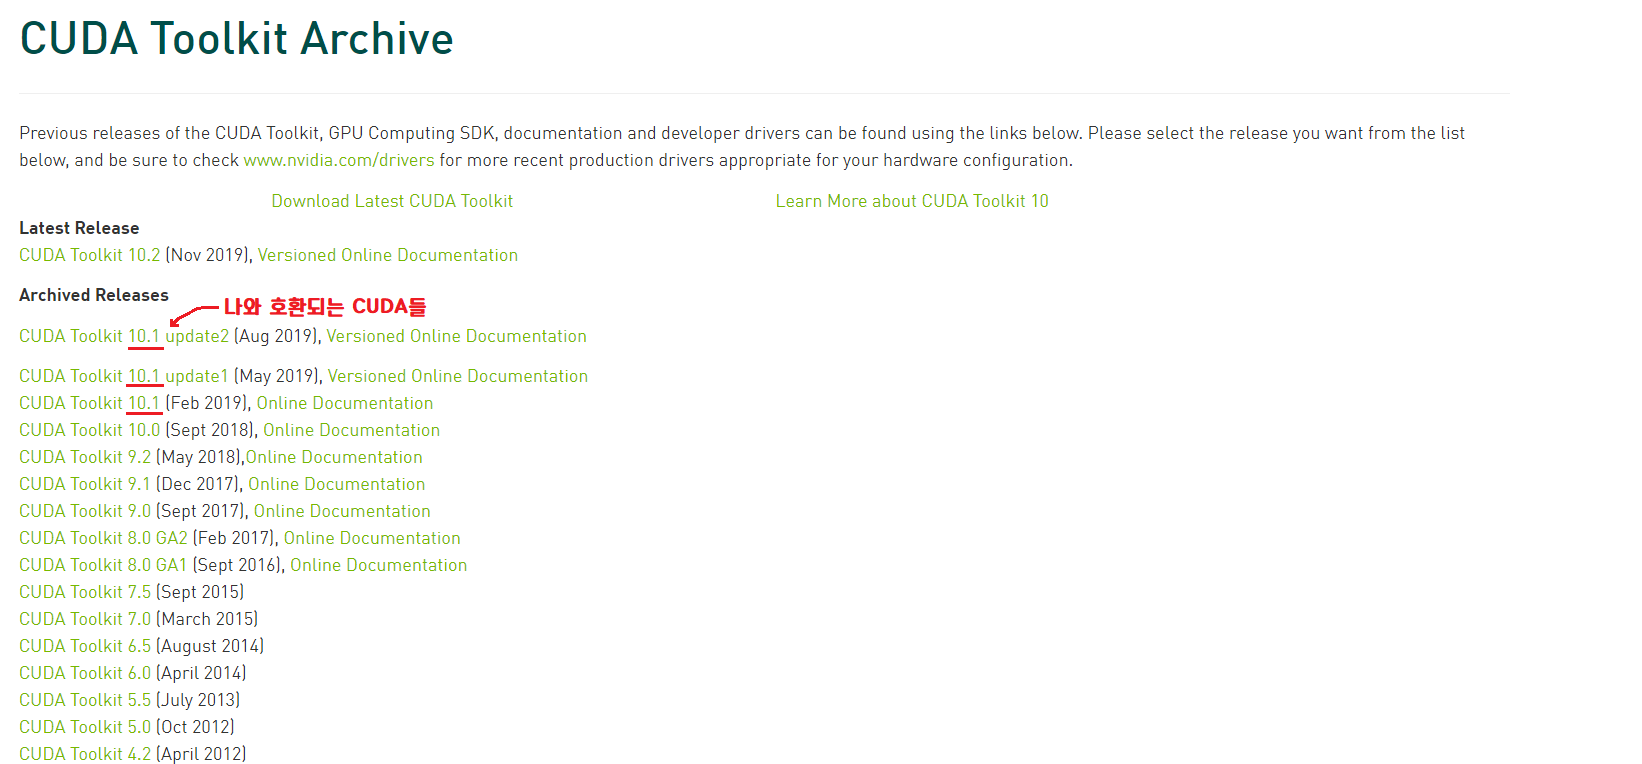Open Learn More about CUDA Toolkit 10

pos(912,201)
